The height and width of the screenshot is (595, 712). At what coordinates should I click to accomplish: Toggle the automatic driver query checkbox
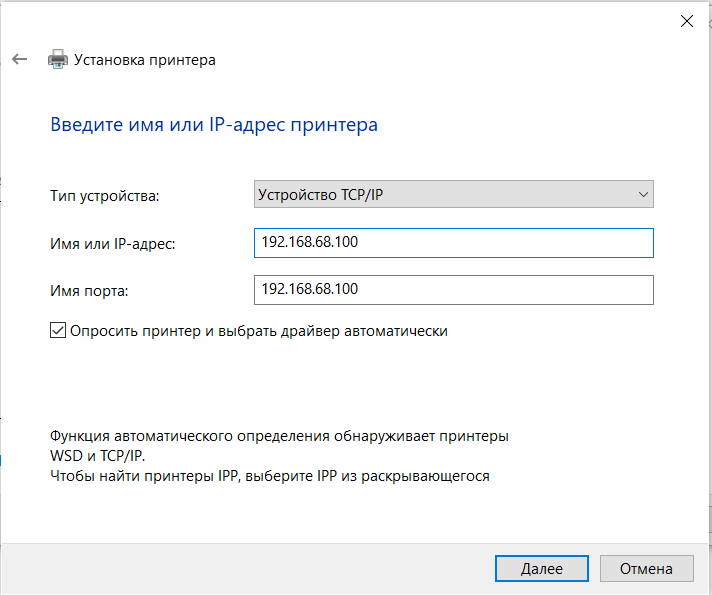pyautogui.click(x=58, y=330)
